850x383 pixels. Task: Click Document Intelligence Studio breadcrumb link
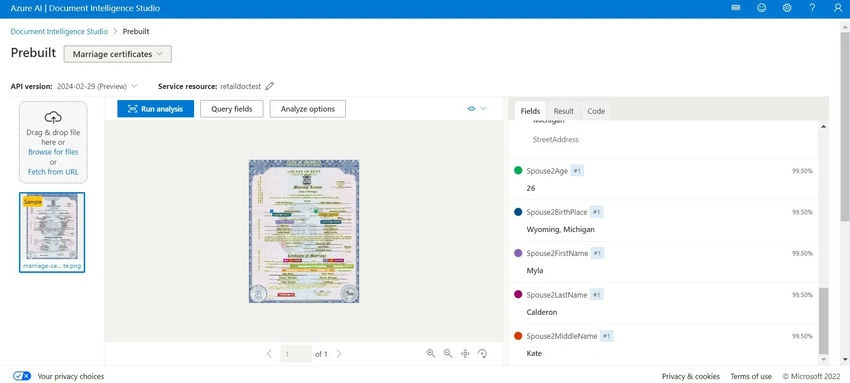point(59,31)
